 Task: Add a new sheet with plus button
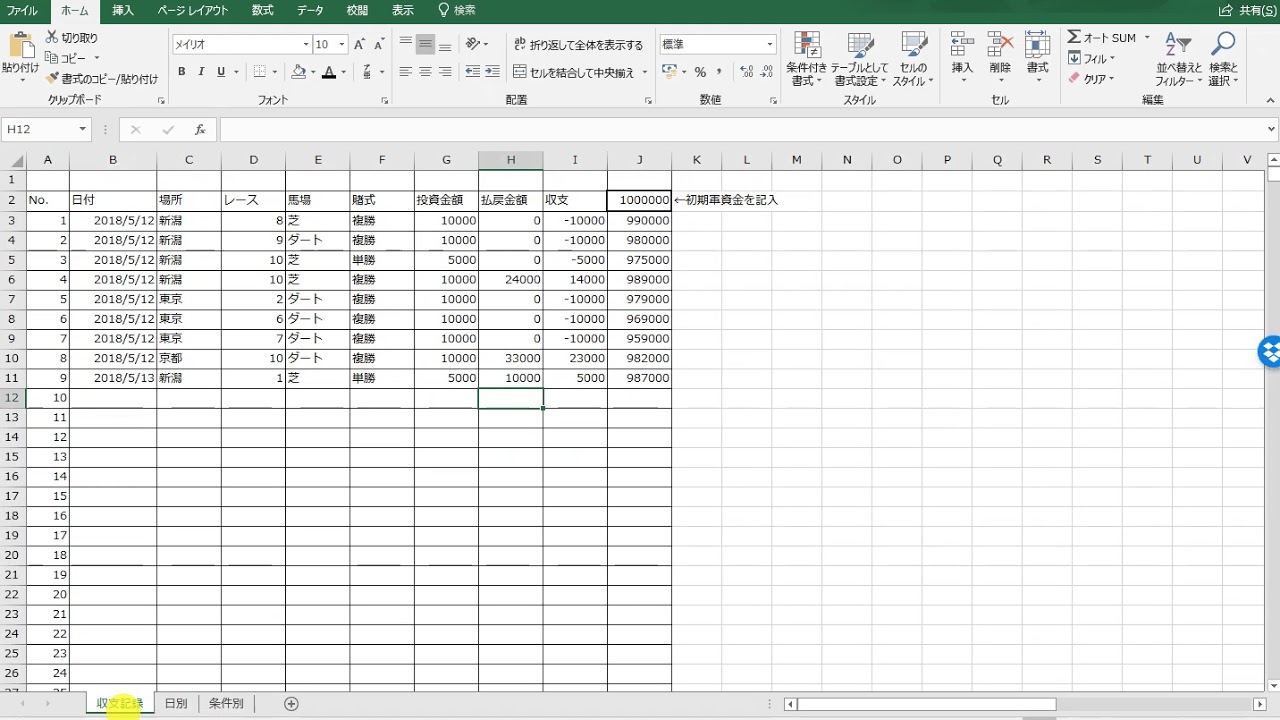click(x=292, y=704)
